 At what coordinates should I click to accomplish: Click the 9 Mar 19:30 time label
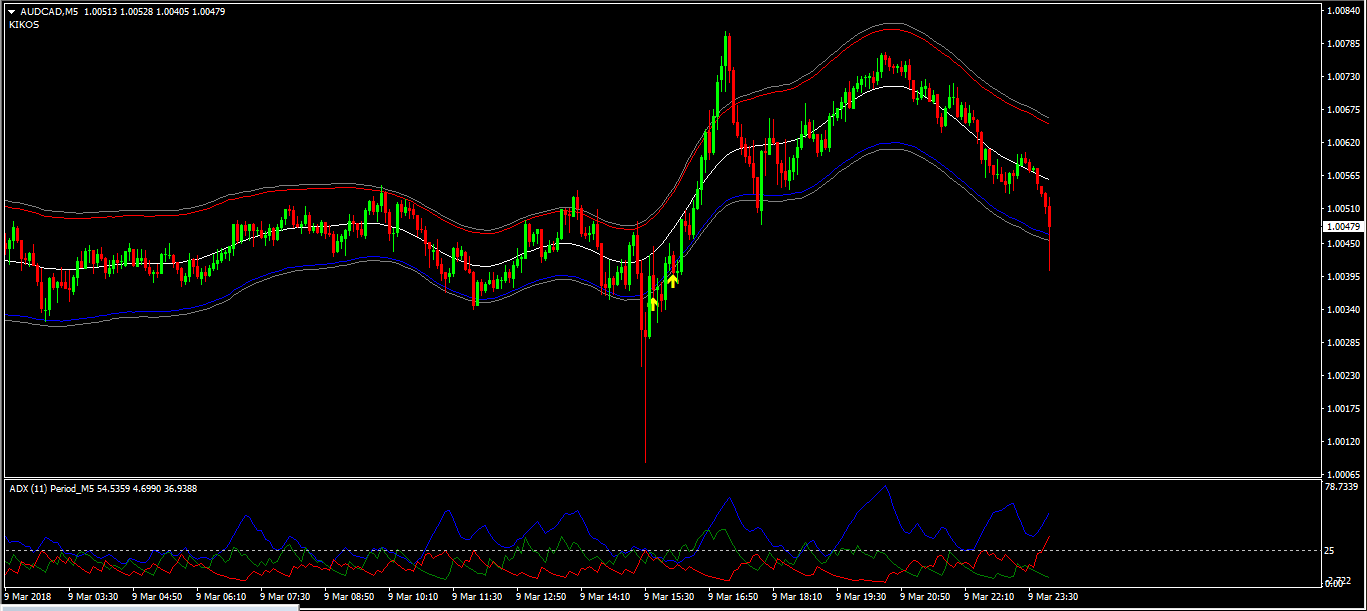tap(861, 597)
